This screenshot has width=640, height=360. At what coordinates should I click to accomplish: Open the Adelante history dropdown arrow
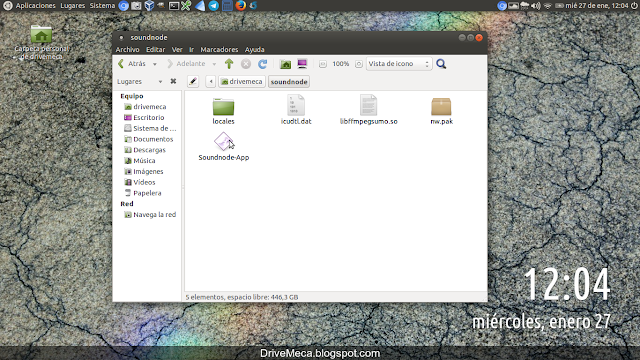(214, 64)
